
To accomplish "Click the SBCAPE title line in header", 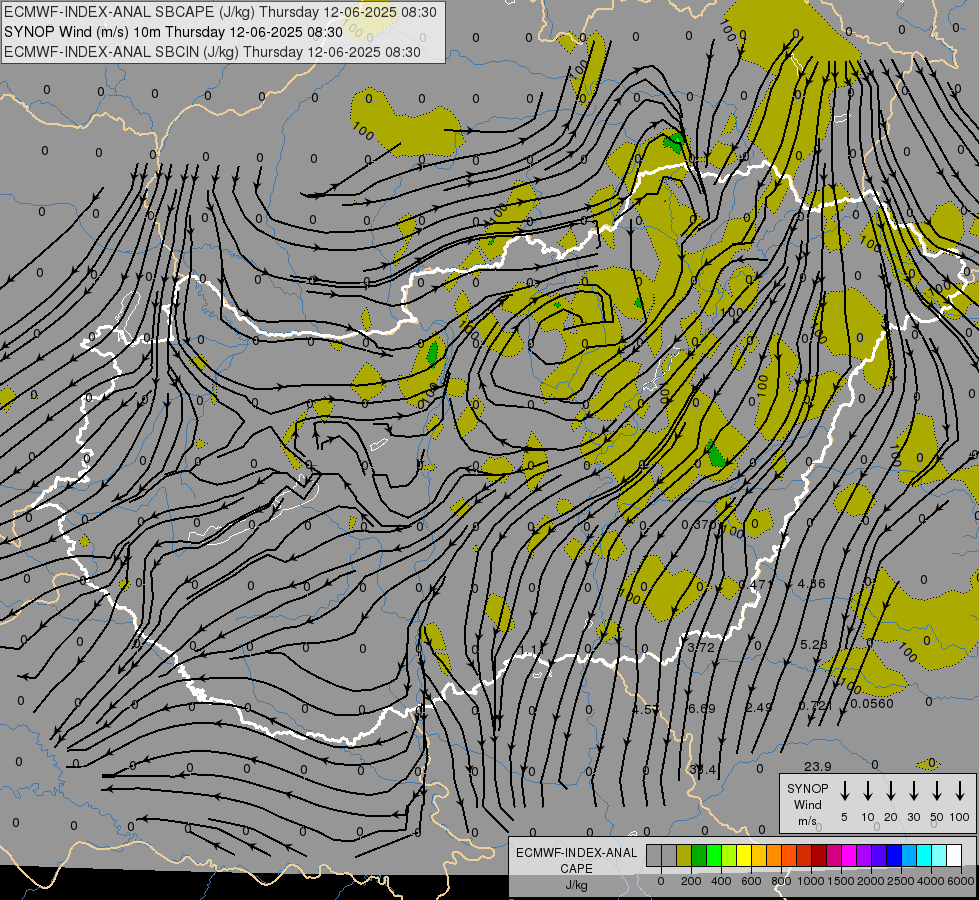I will (220, 12).
